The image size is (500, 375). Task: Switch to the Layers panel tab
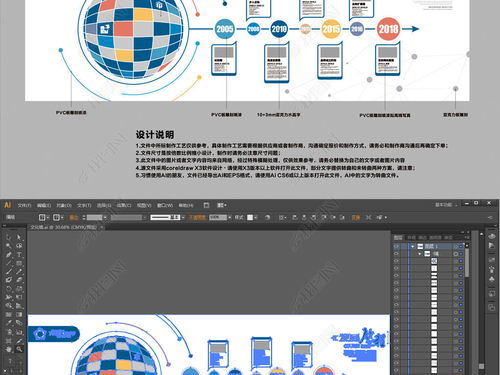click(x=398, y=237)
